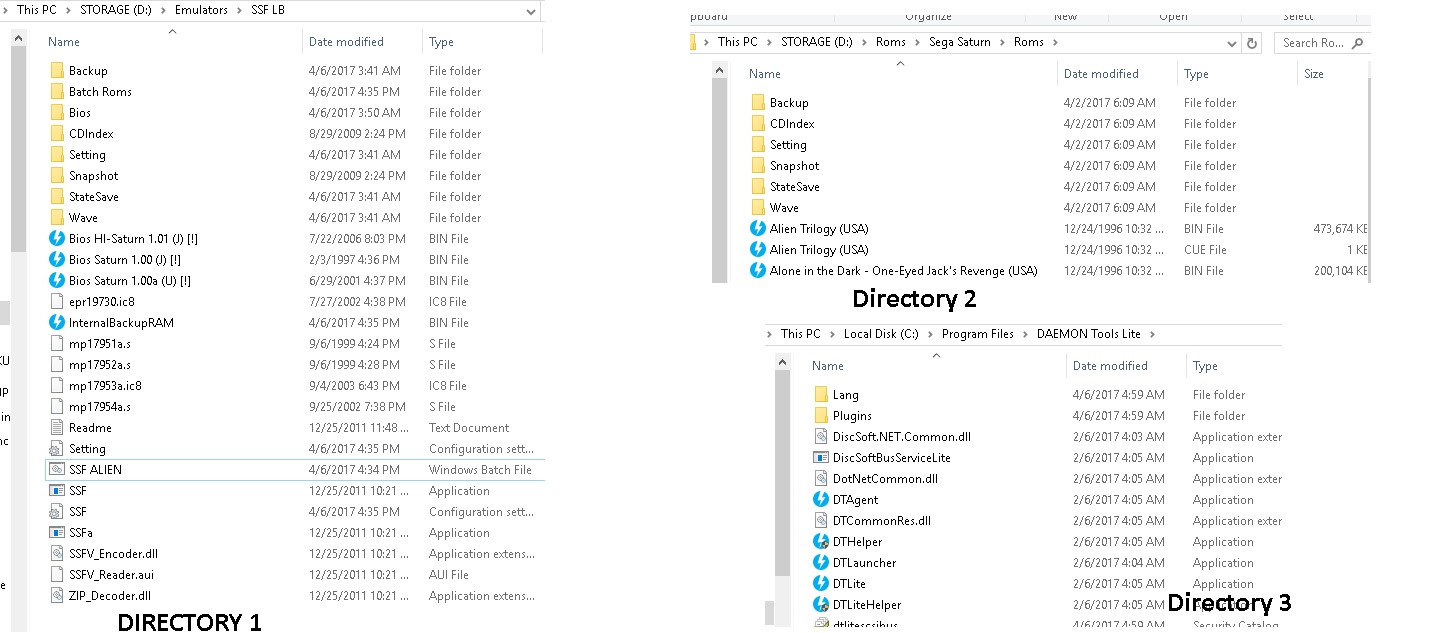Click the epr19730.ic8 file icon
This screenshot has height=633, width=1444.
click(x=57, y=302)
